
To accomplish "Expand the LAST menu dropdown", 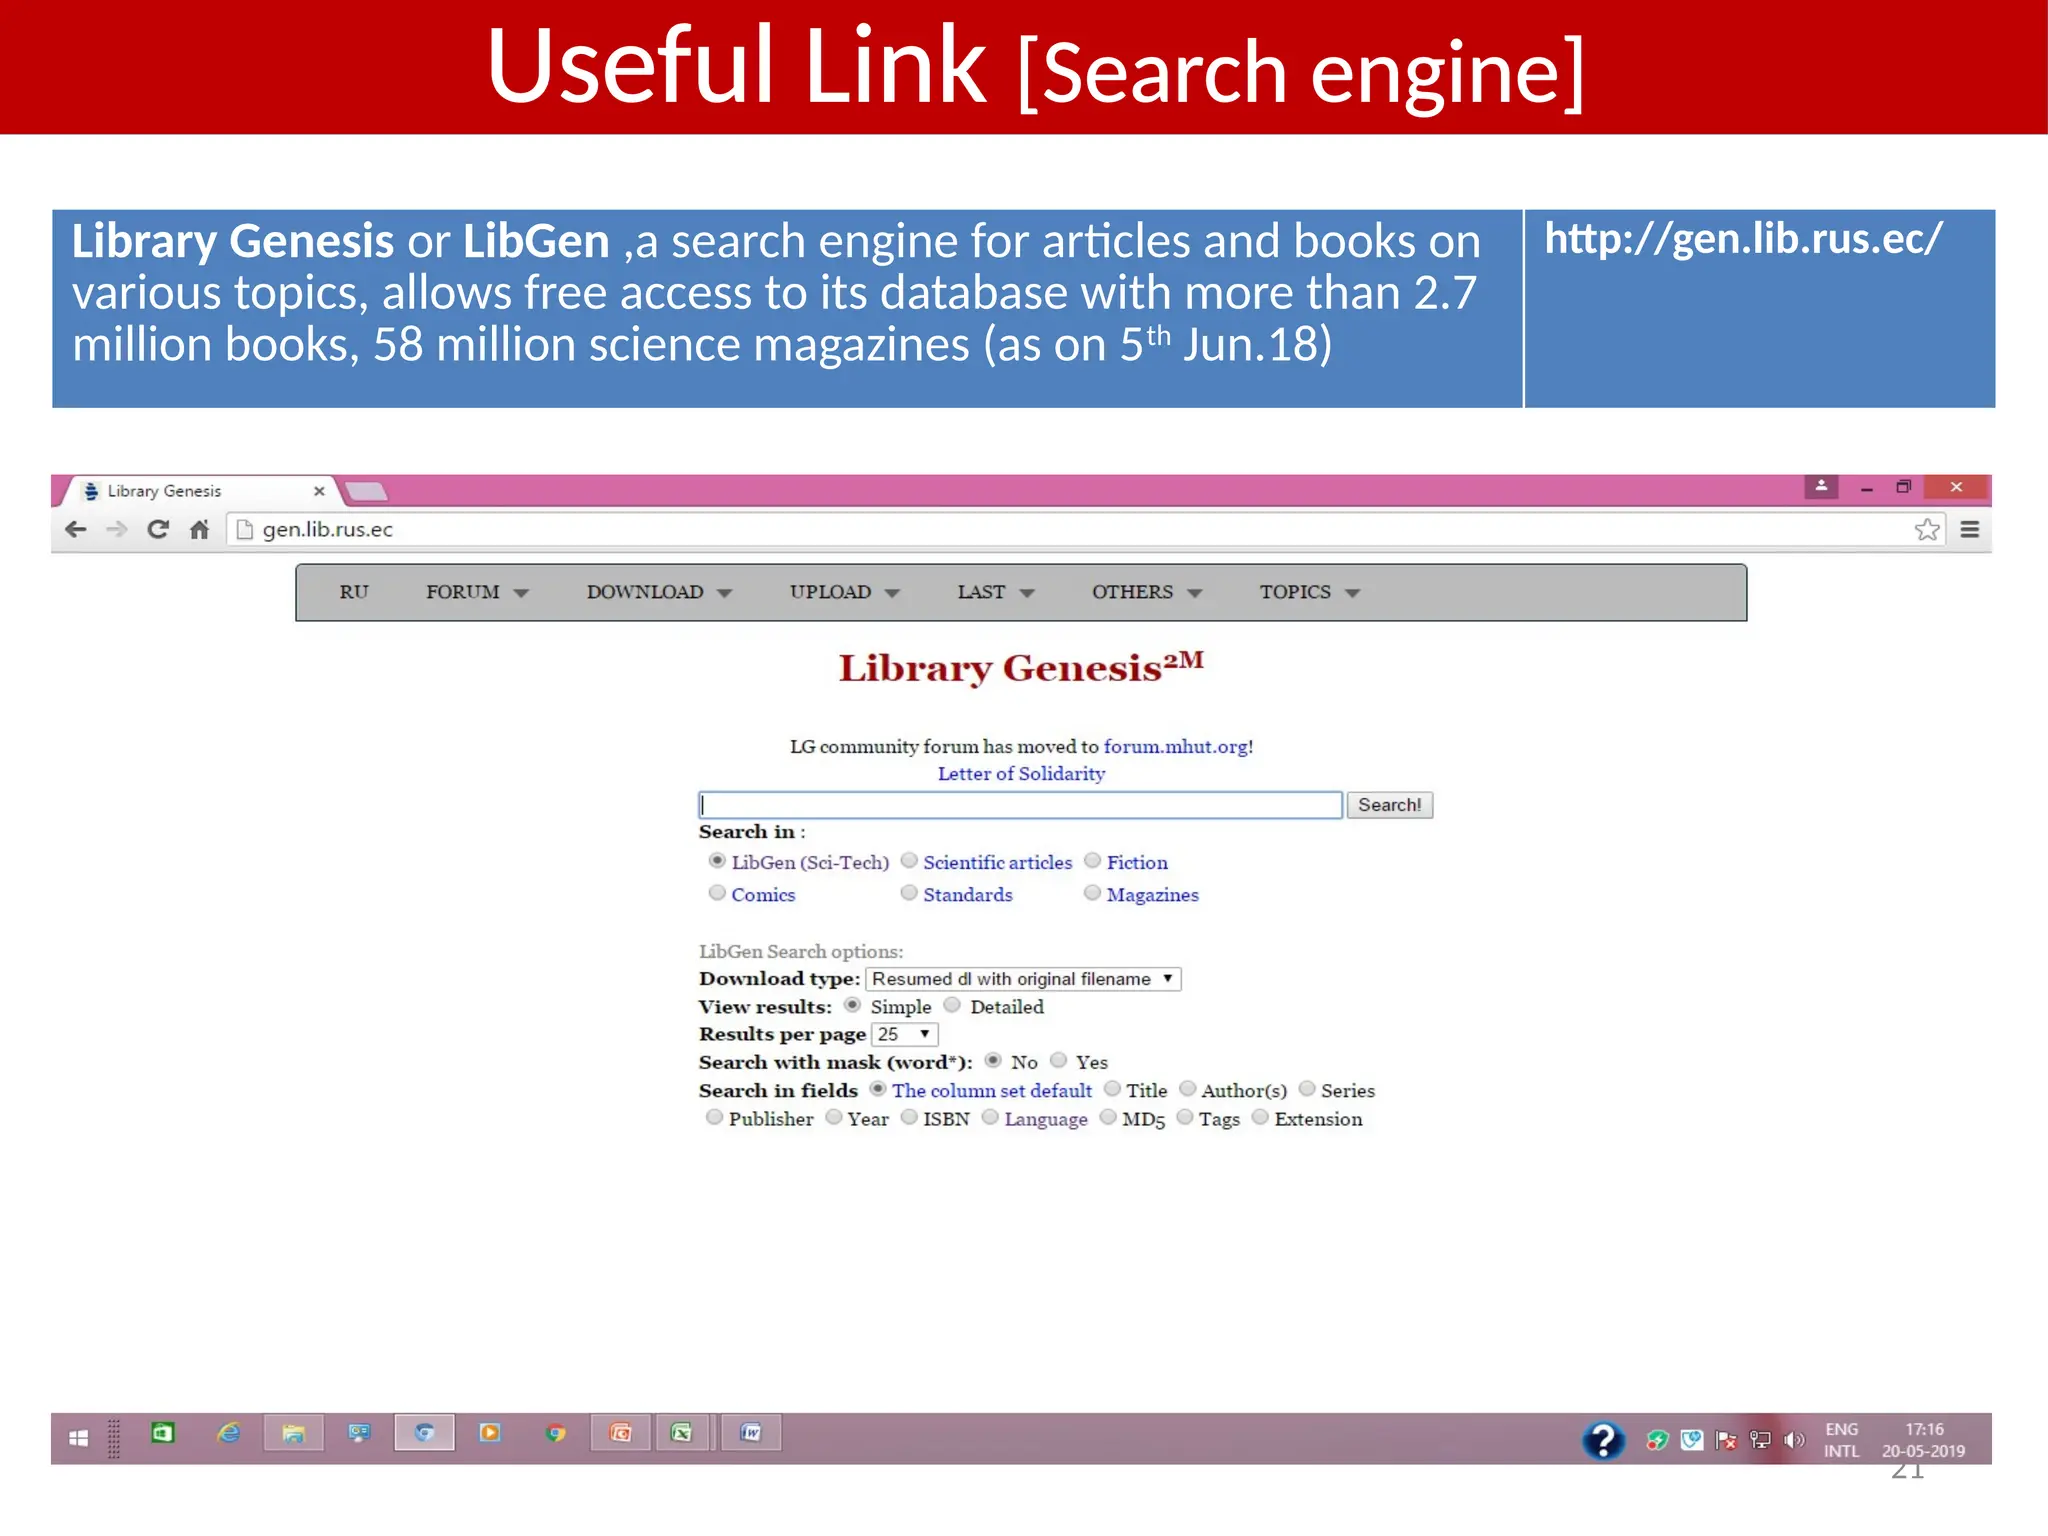I will pyautogui.click(x=995, y=592).
